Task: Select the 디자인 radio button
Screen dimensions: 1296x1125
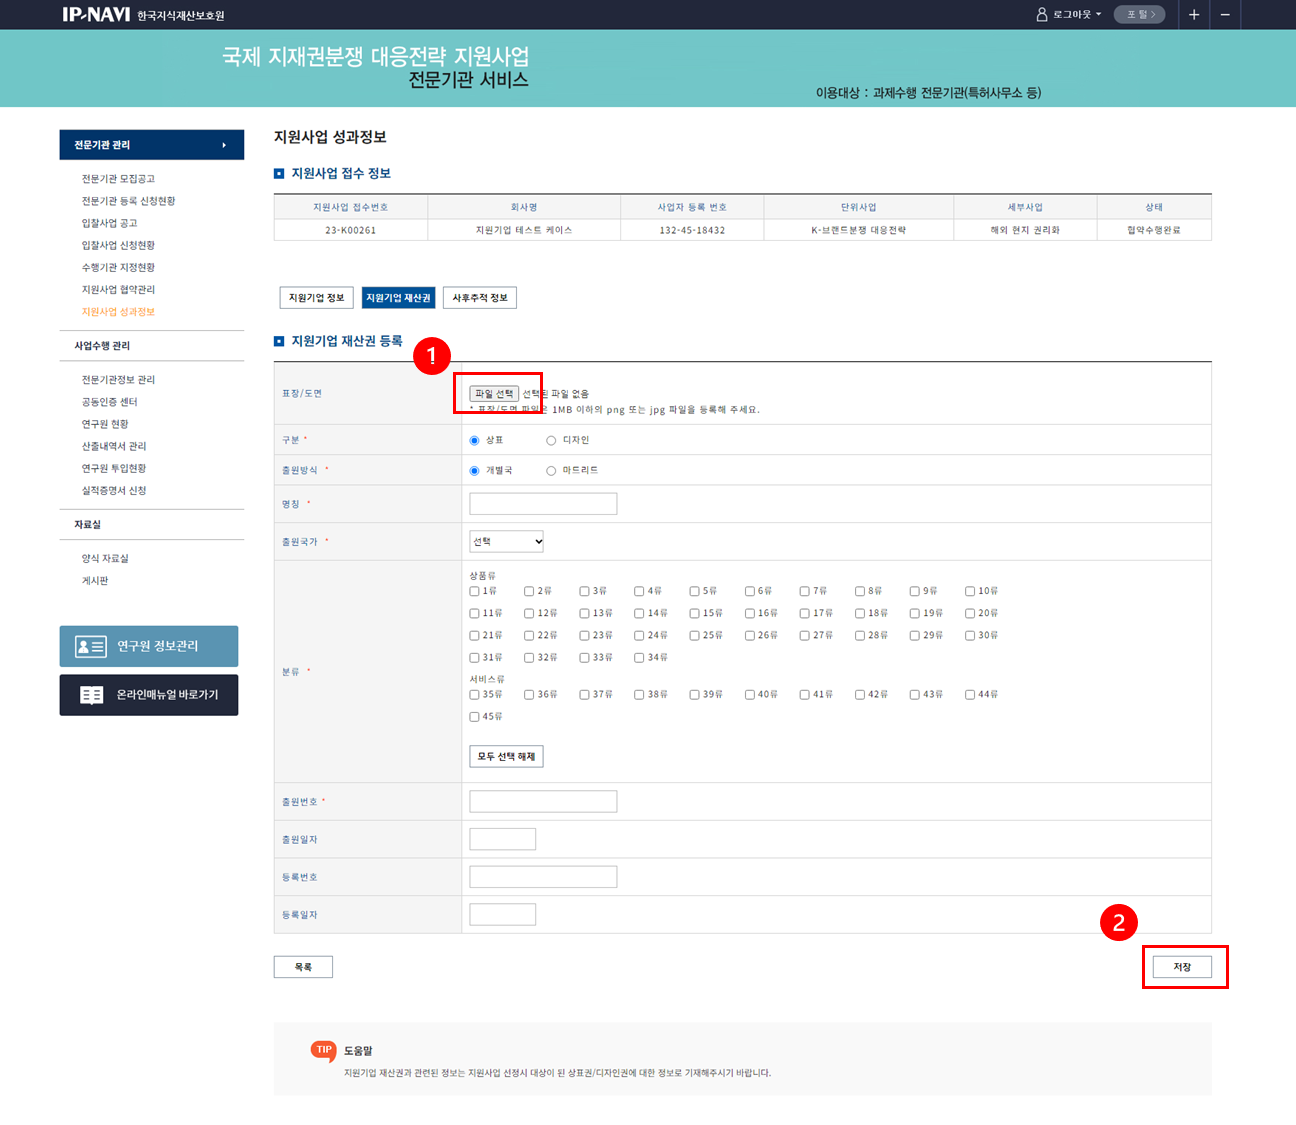Action: 551,440
